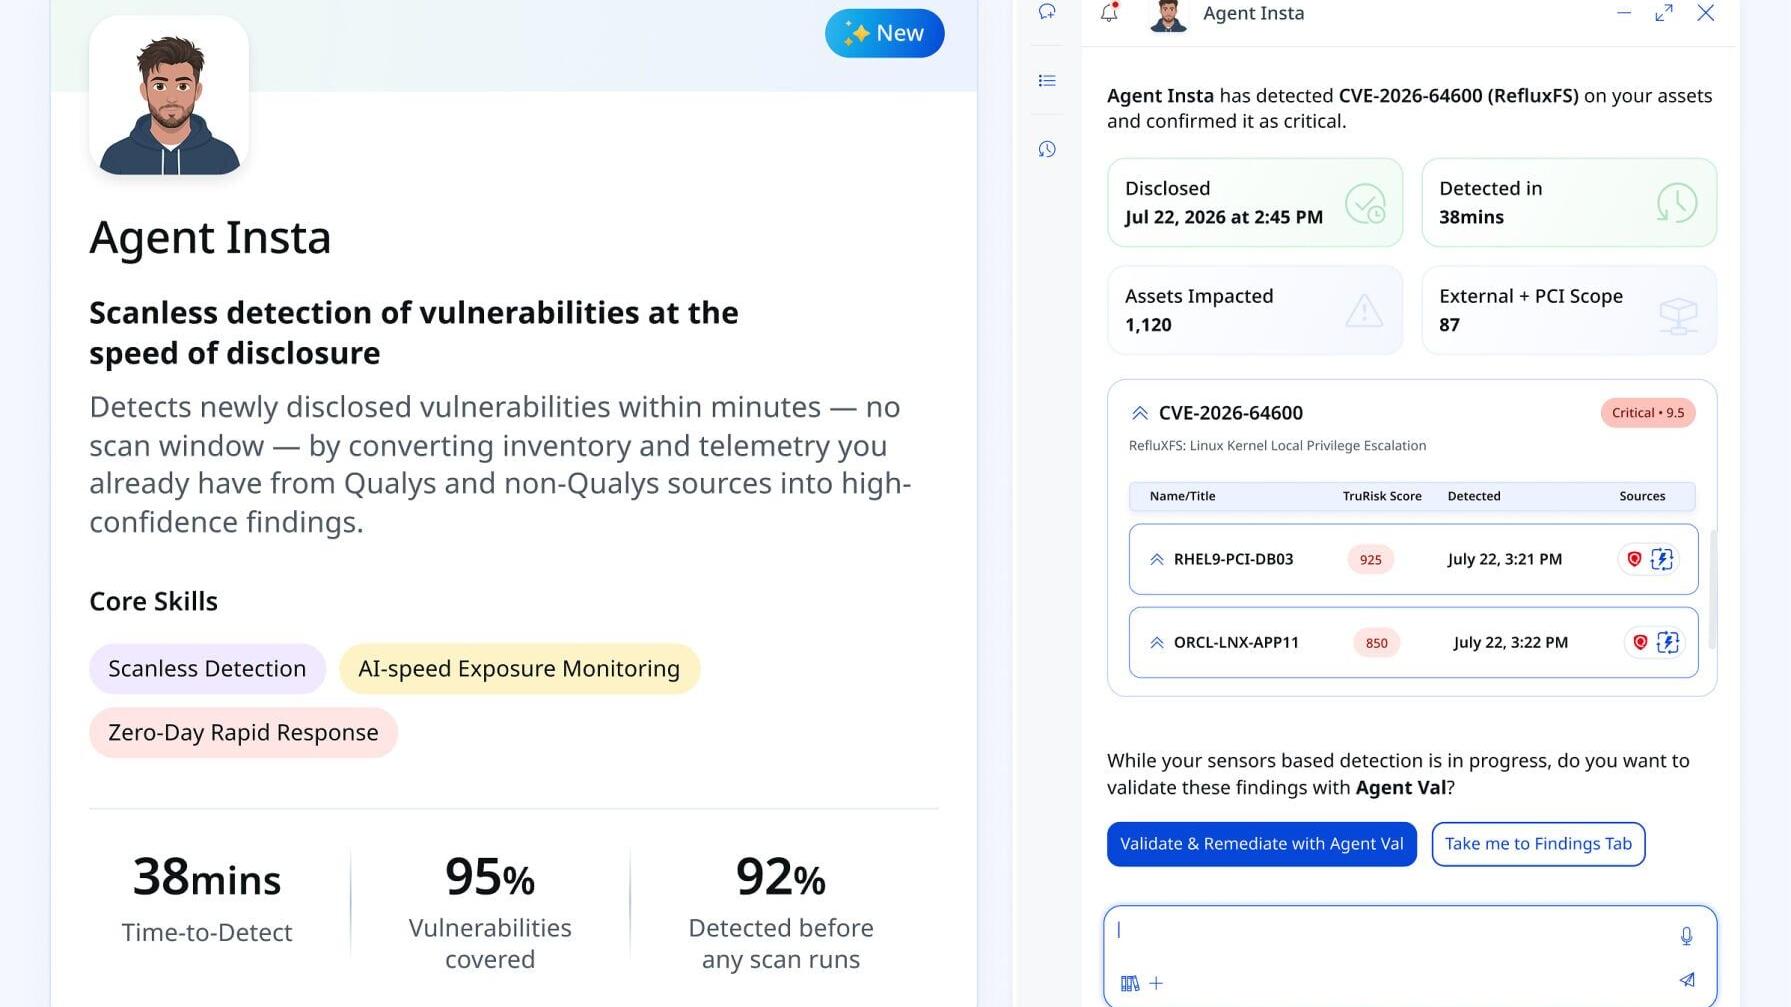This screenshot has width=1791, height=1007.
Task: Click RHEL9-PCI-DB03 asset name
Action: pyautogui.click(x=1233, y=560)
